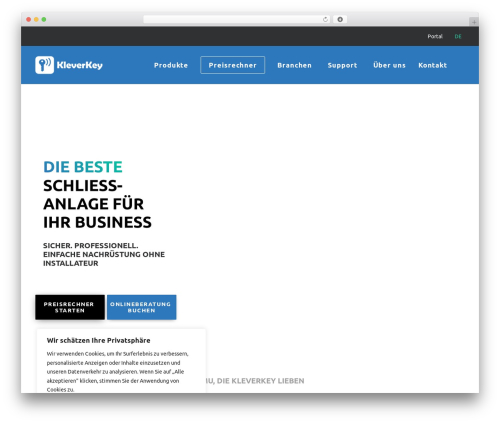Minimize the window with yellow button
The width and height of the screenshot is (500, 423).
(36, 19)
